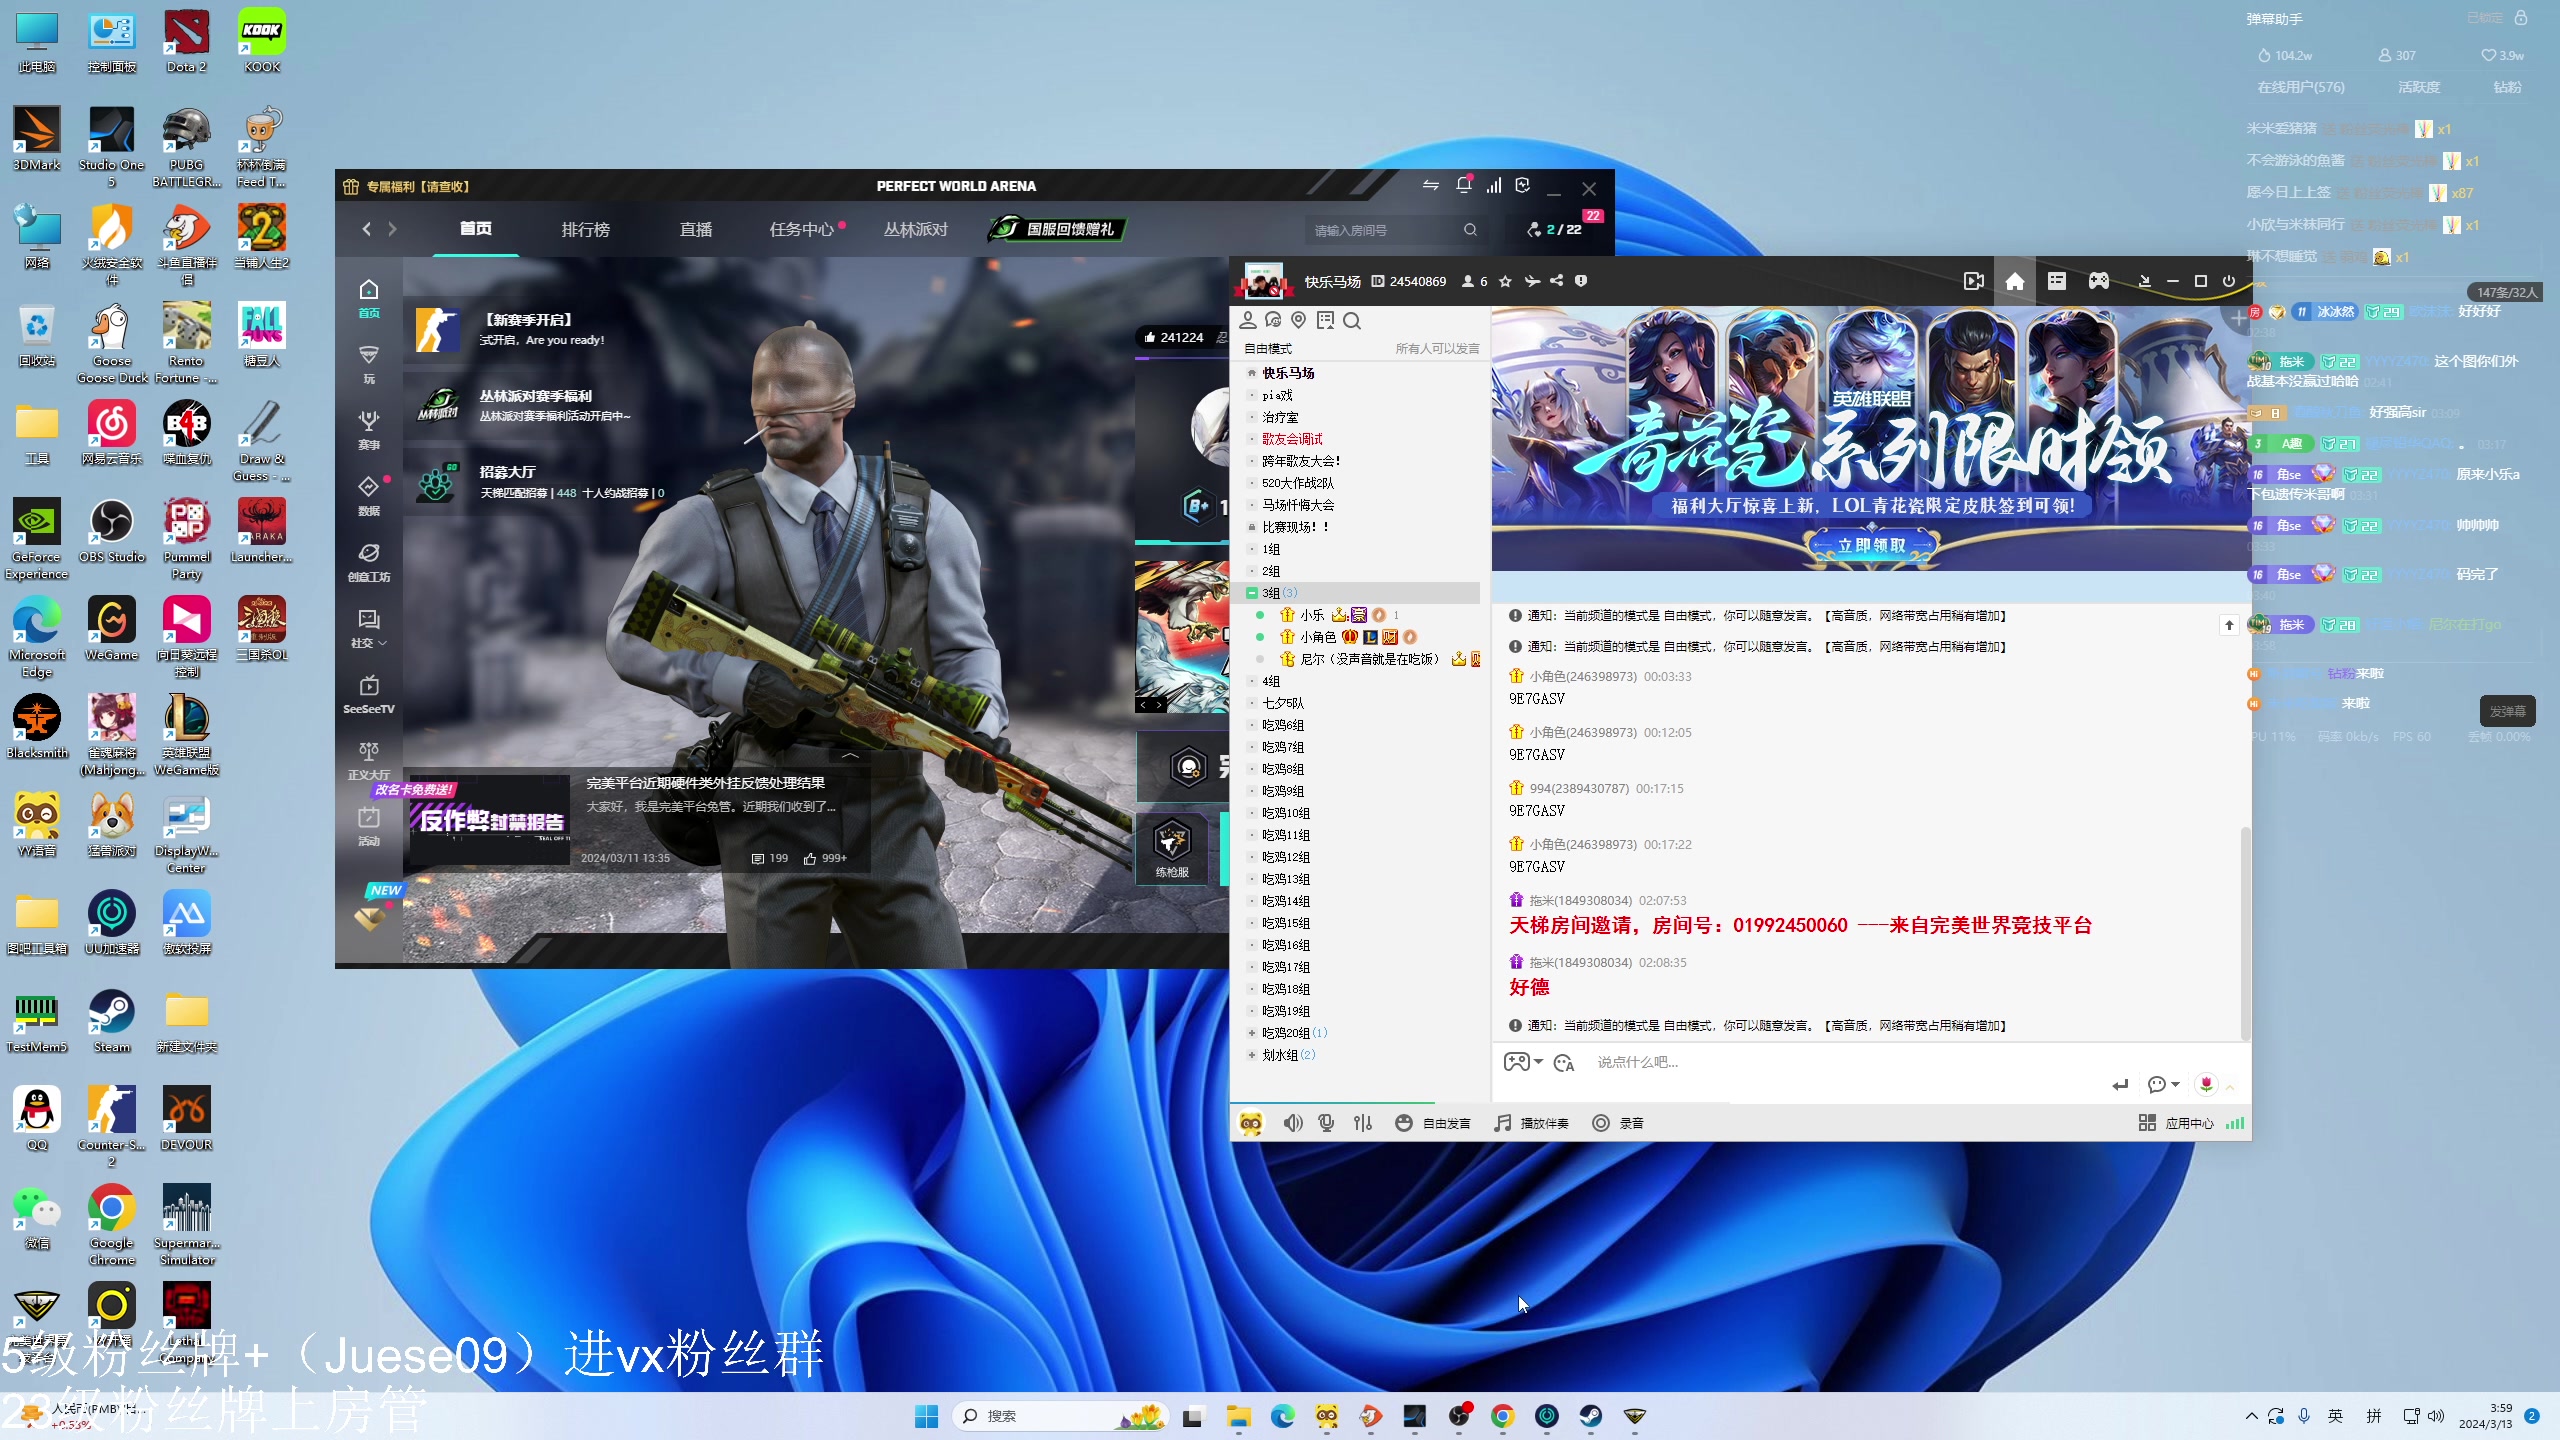
Task: Open the 新赛季开启 announcement
Action: pos(540,330)
